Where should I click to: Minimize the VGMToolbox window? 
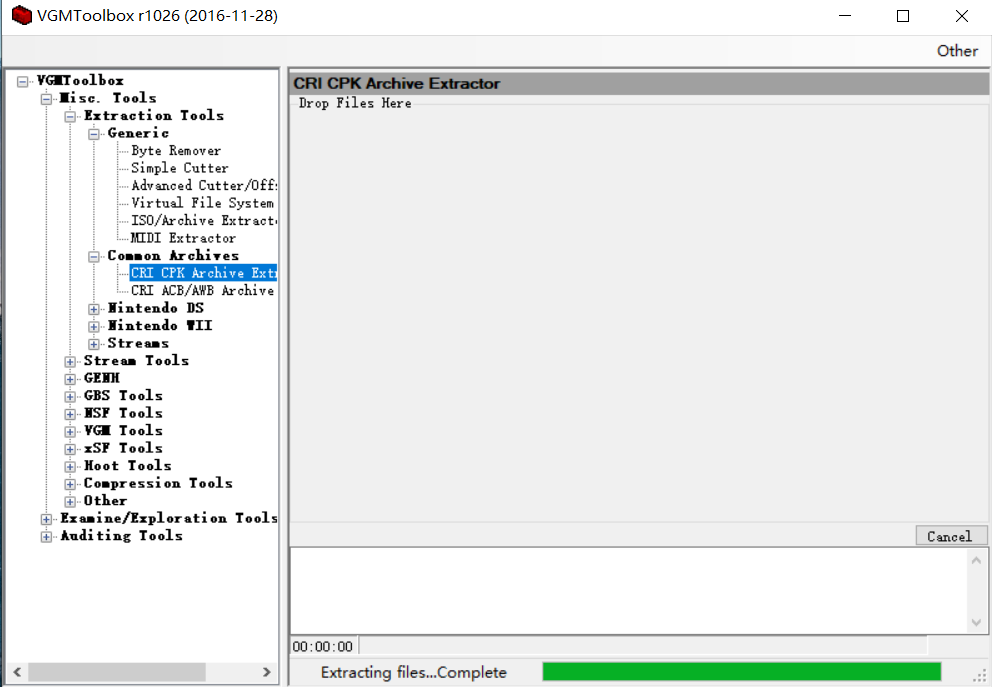click(845, 16)
